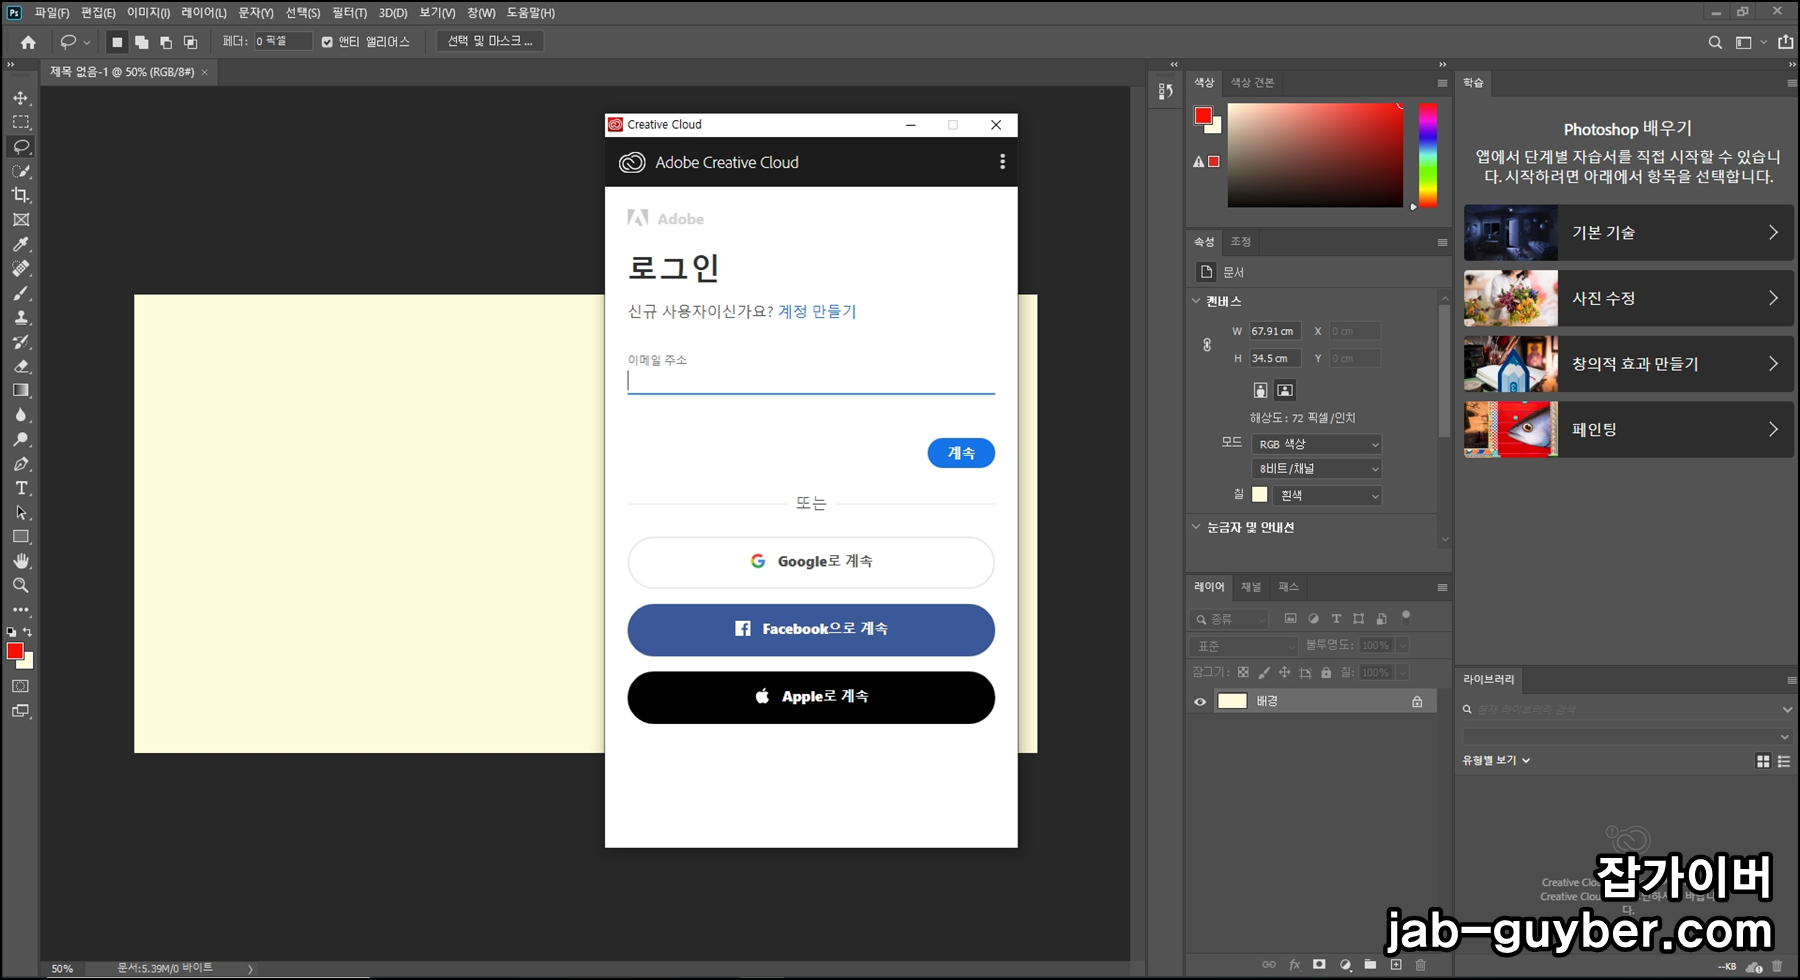Select the Hand tool

(21, 561)
